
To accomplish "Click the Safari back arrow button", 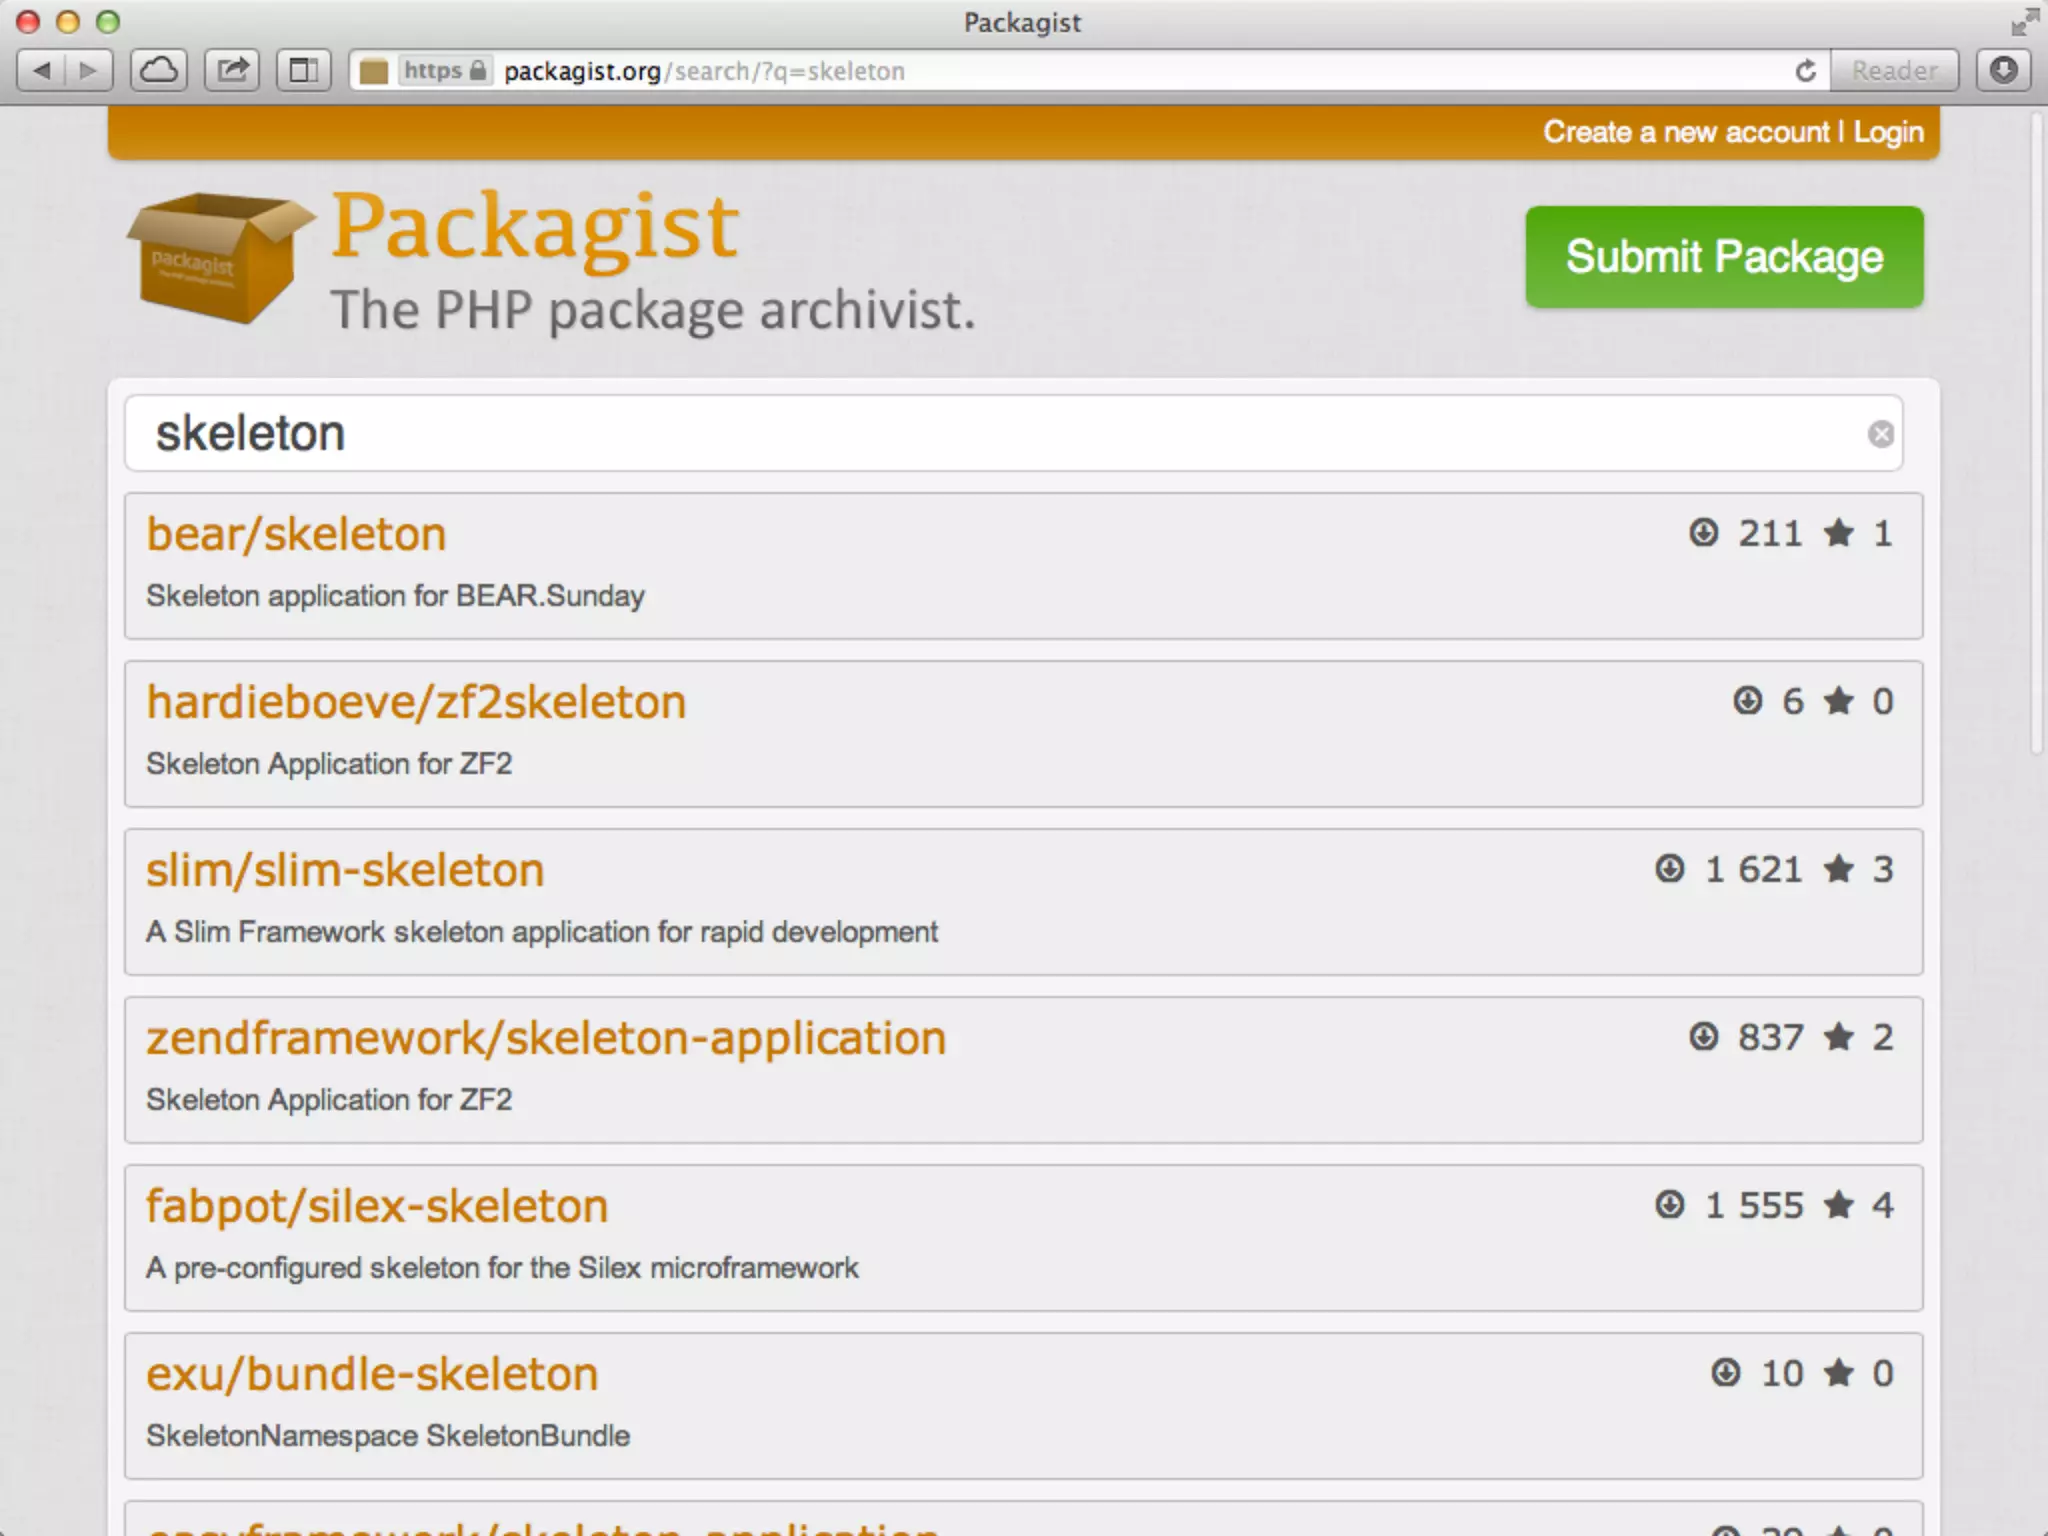I will (42, 70).
